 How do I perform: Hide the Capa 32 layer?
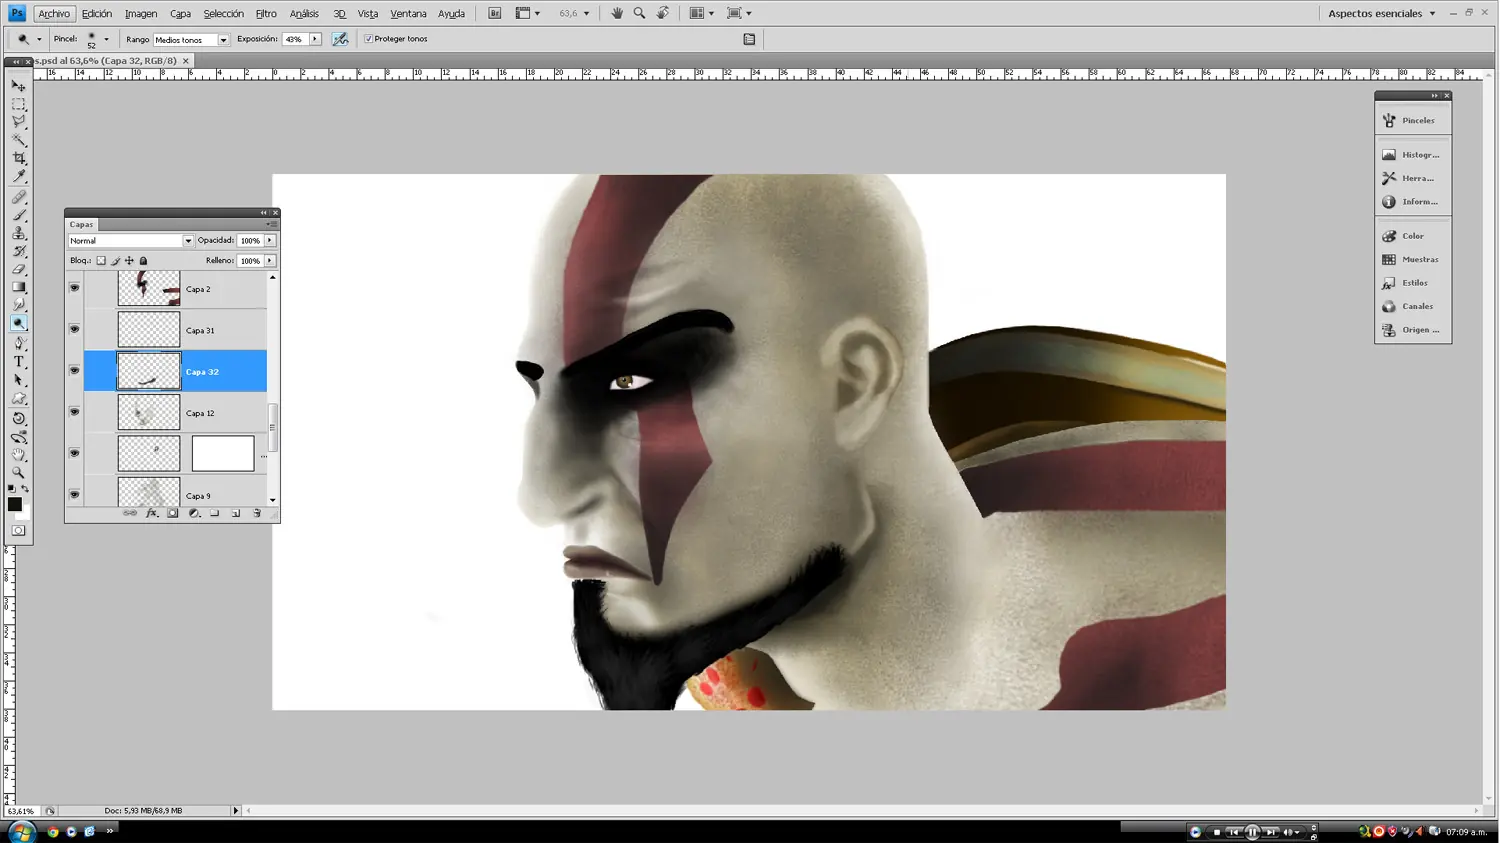click(x=74, y=371)
